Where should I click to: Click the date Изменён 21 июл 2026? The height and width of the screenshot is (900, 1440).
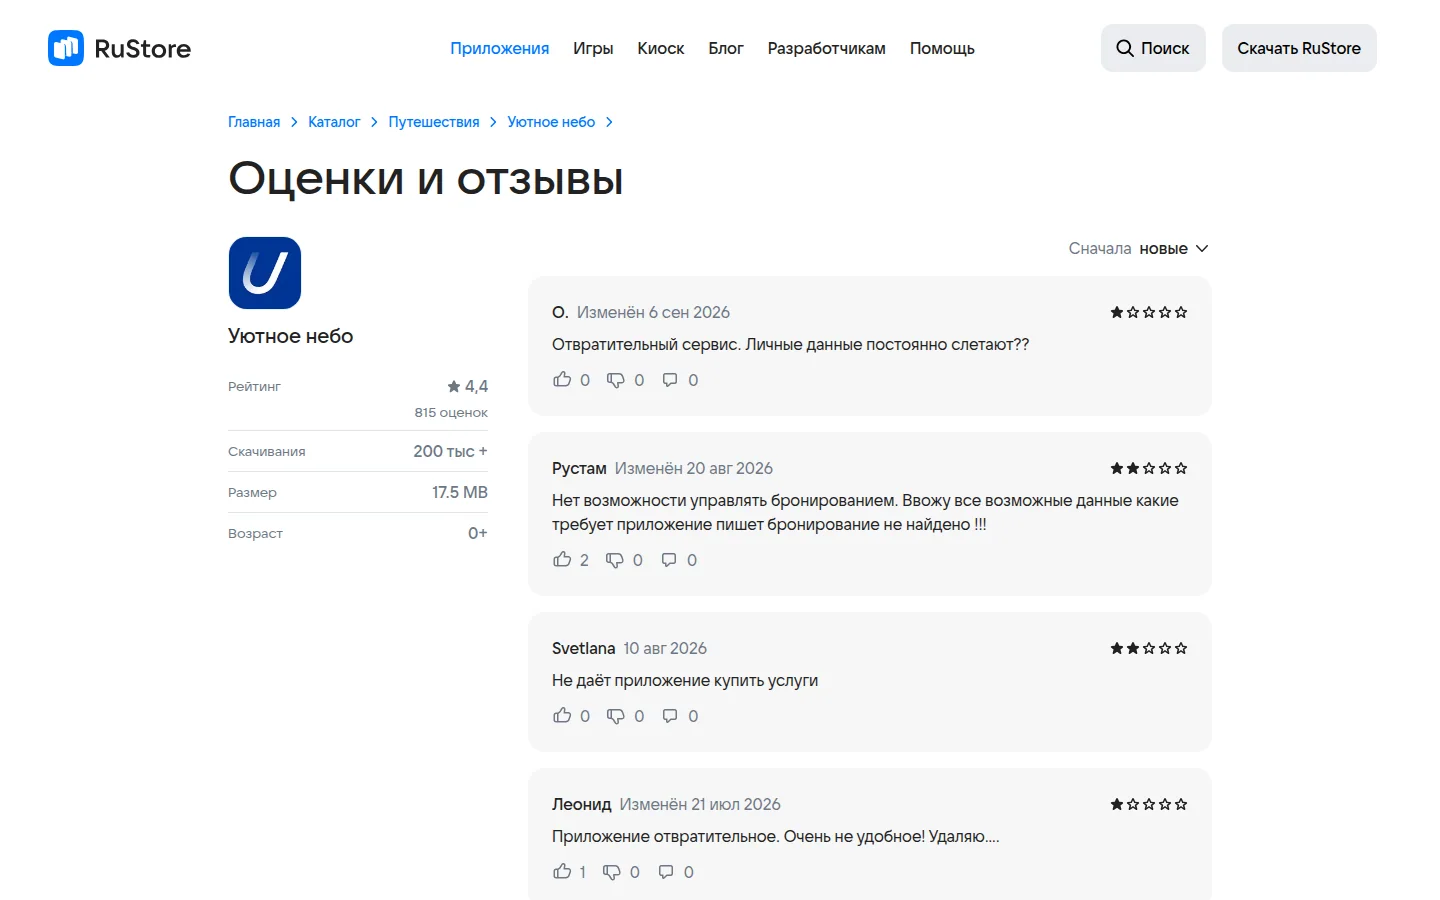coord(700,804)
